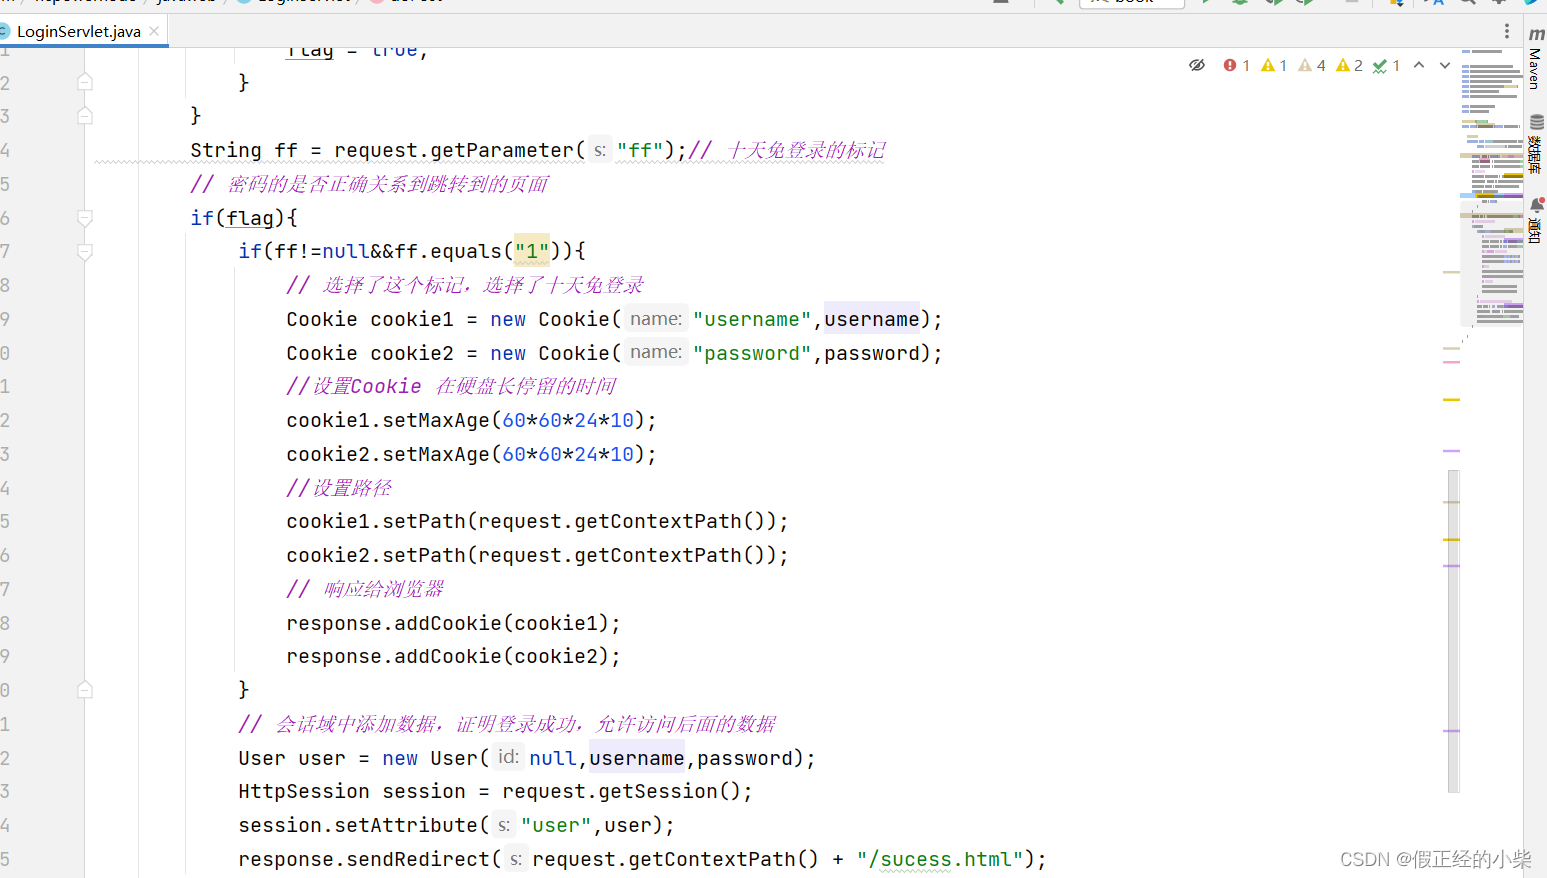Click 'cookie2.setPath' statement
This screenshot has height=878, width=1547.
[x=537, y=556]
